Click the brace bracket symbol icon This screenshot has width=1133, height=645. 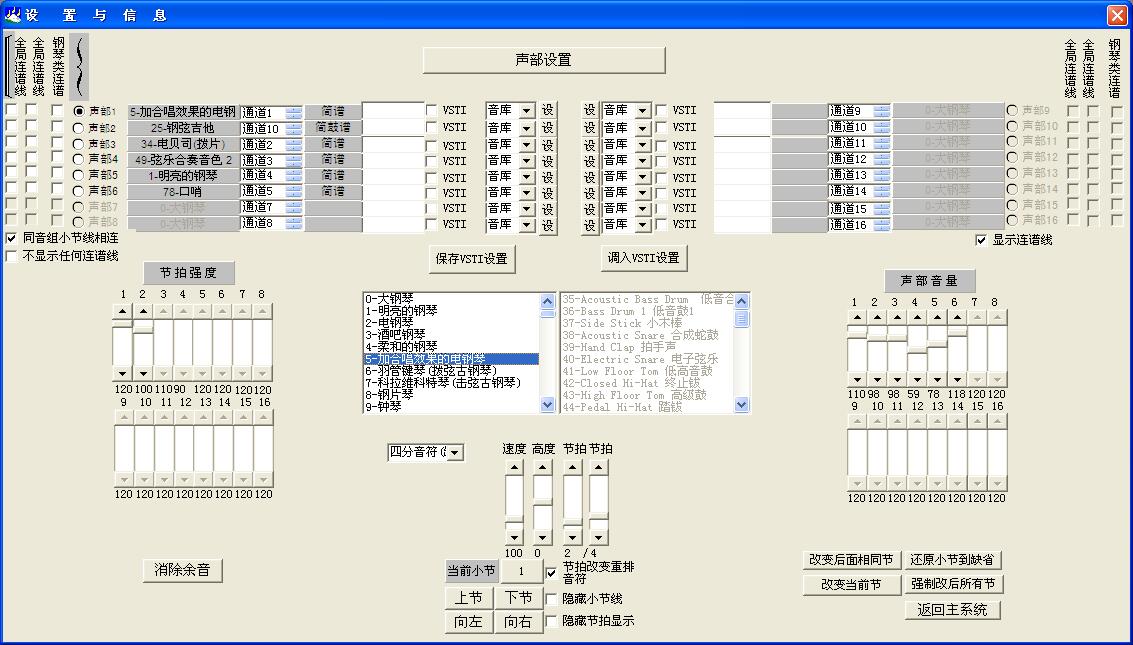pyautogui.click(x=78, y=65)
